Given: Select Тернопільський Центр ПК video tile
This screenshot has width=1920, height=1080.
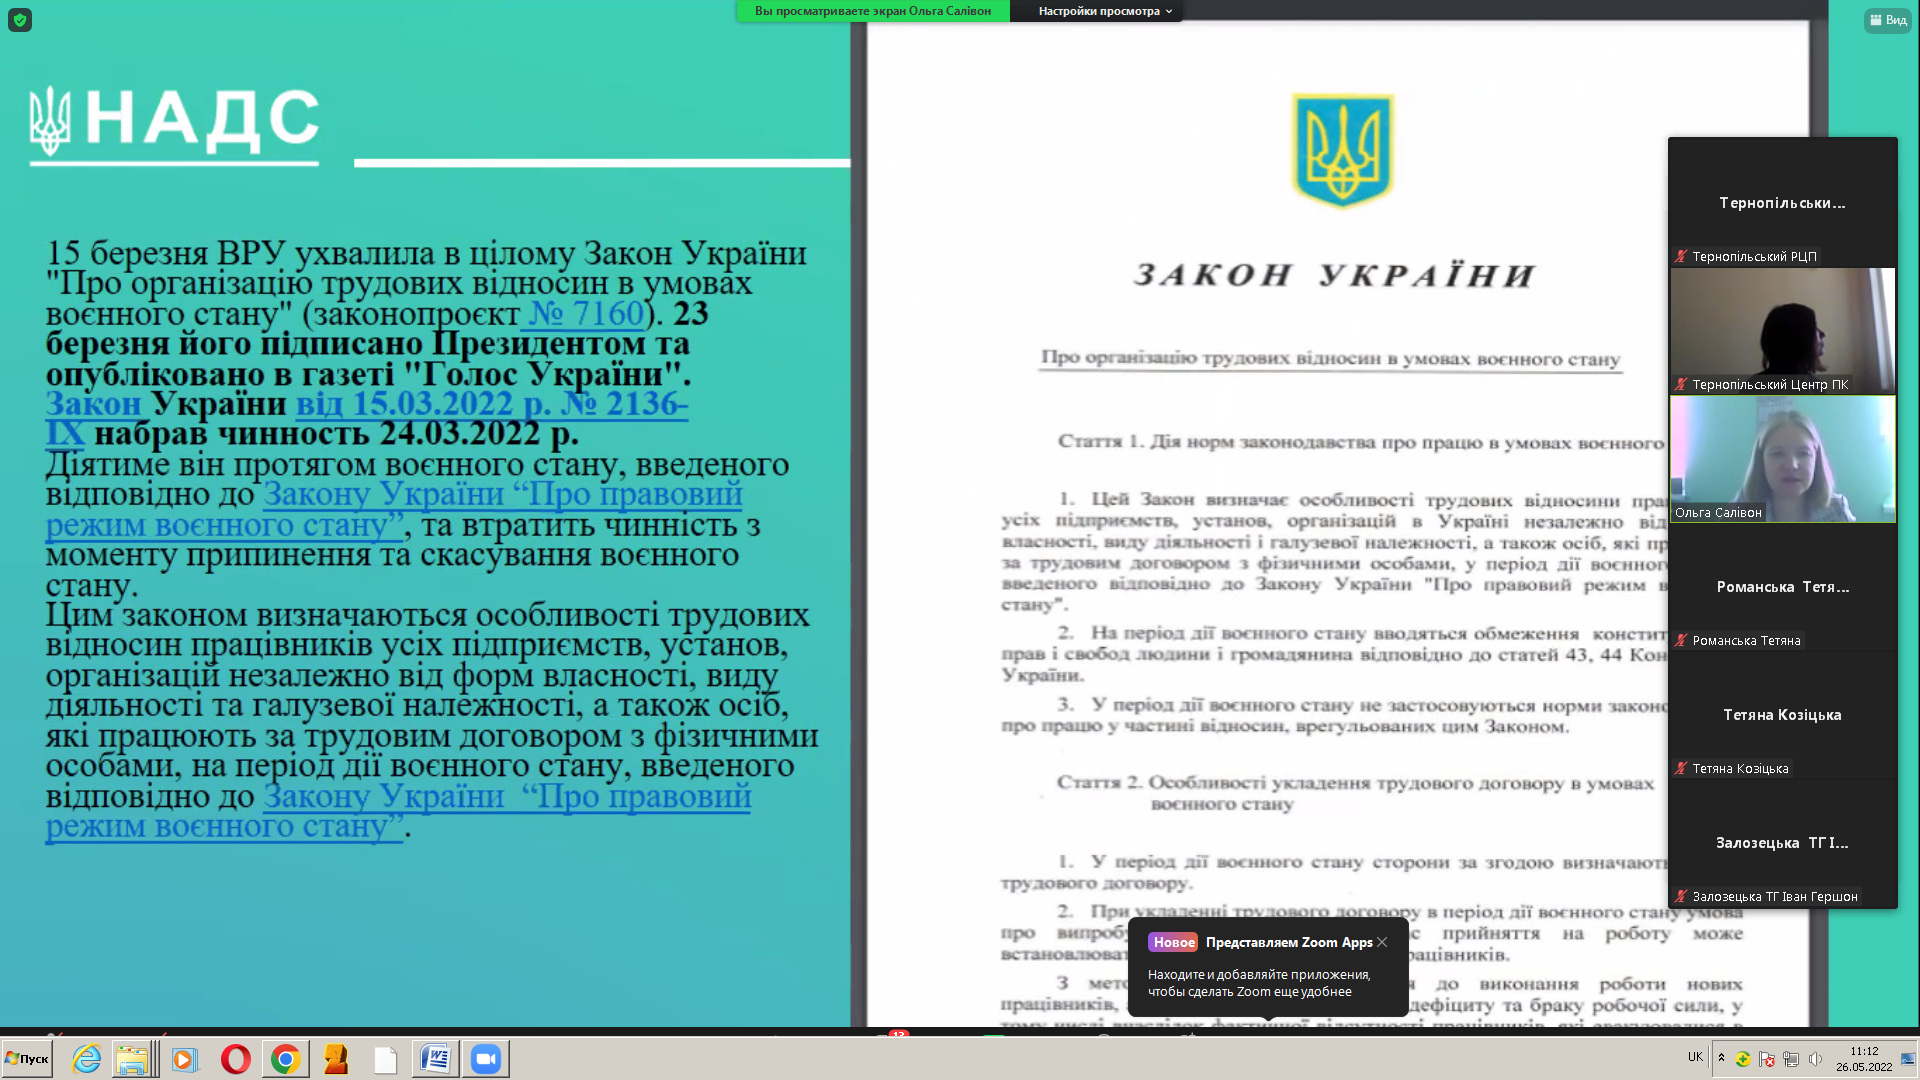Looking at the screenshot, I should click(1782, 331).
